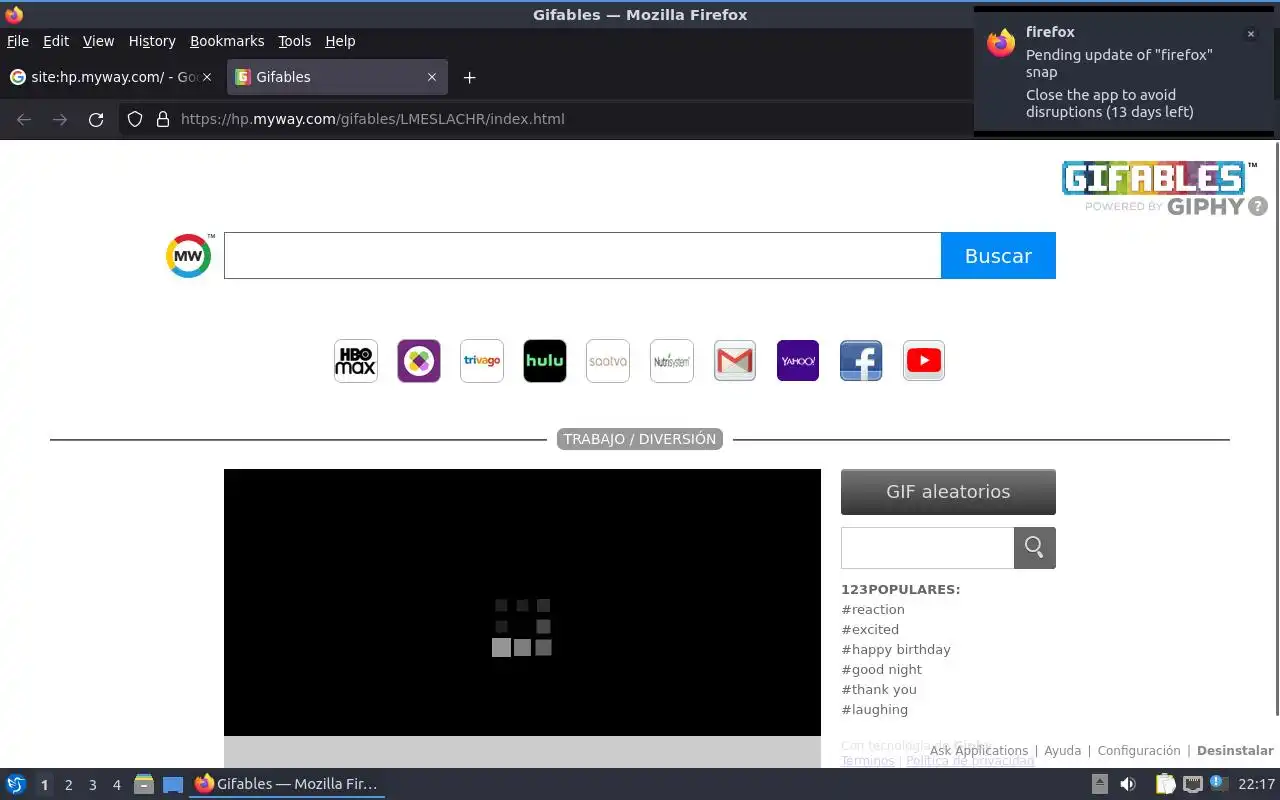This screenshot has height=800, width=1280.
Task: Show the desktop from the taskbar
Action: (173, 785)
